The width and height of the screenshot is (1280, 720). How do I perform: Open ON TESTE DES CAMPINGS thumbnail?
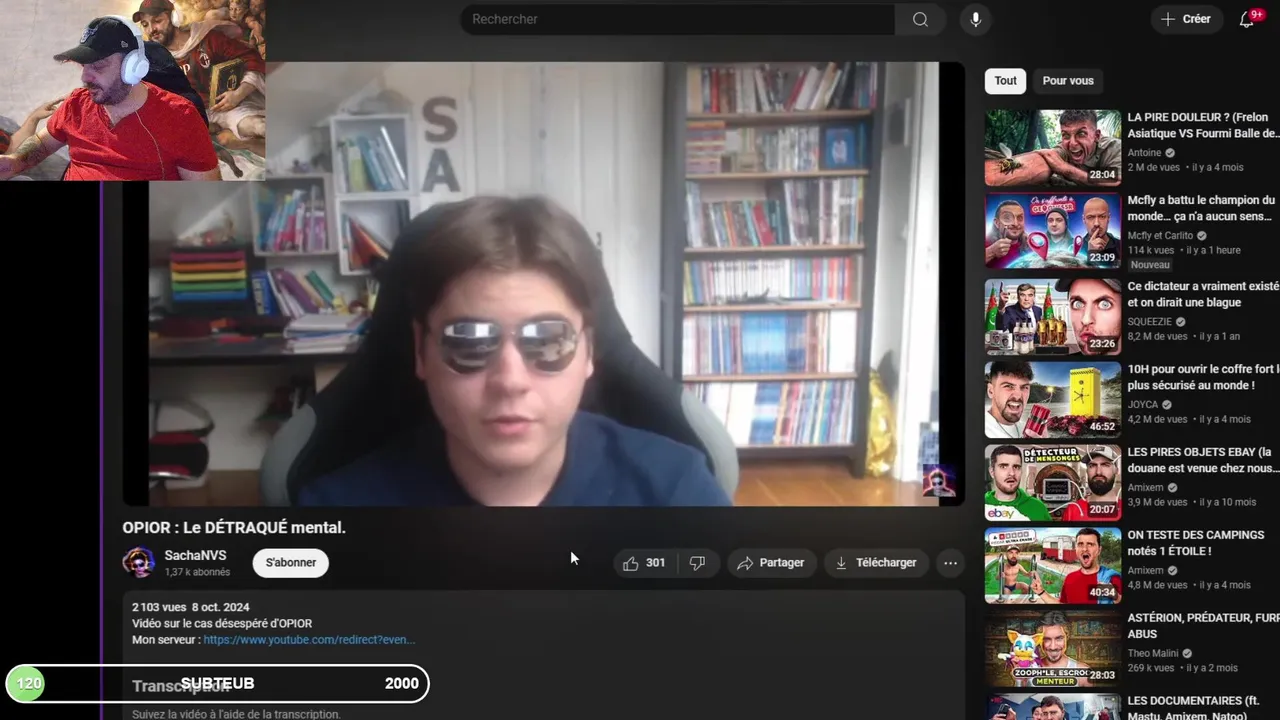coord(1053,566)
